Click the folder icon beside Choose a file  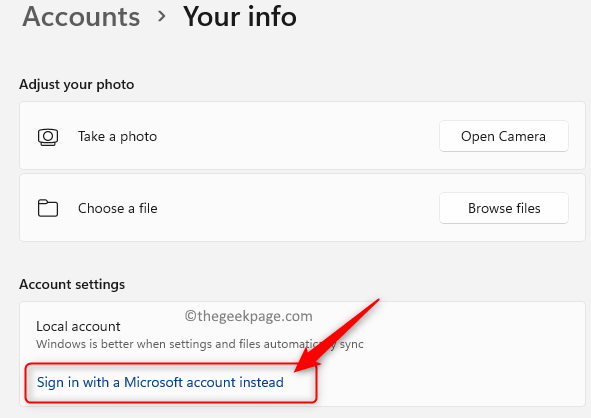48,208
